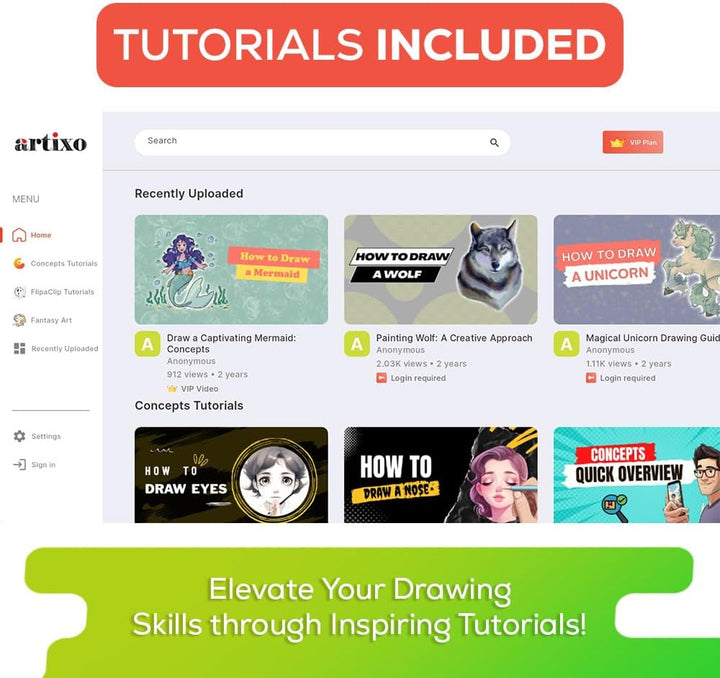The width and height of the screenshot is (720, 678).
Task: Go to the Concepts Tutorials menu label
Action: [x=64, y=263]
